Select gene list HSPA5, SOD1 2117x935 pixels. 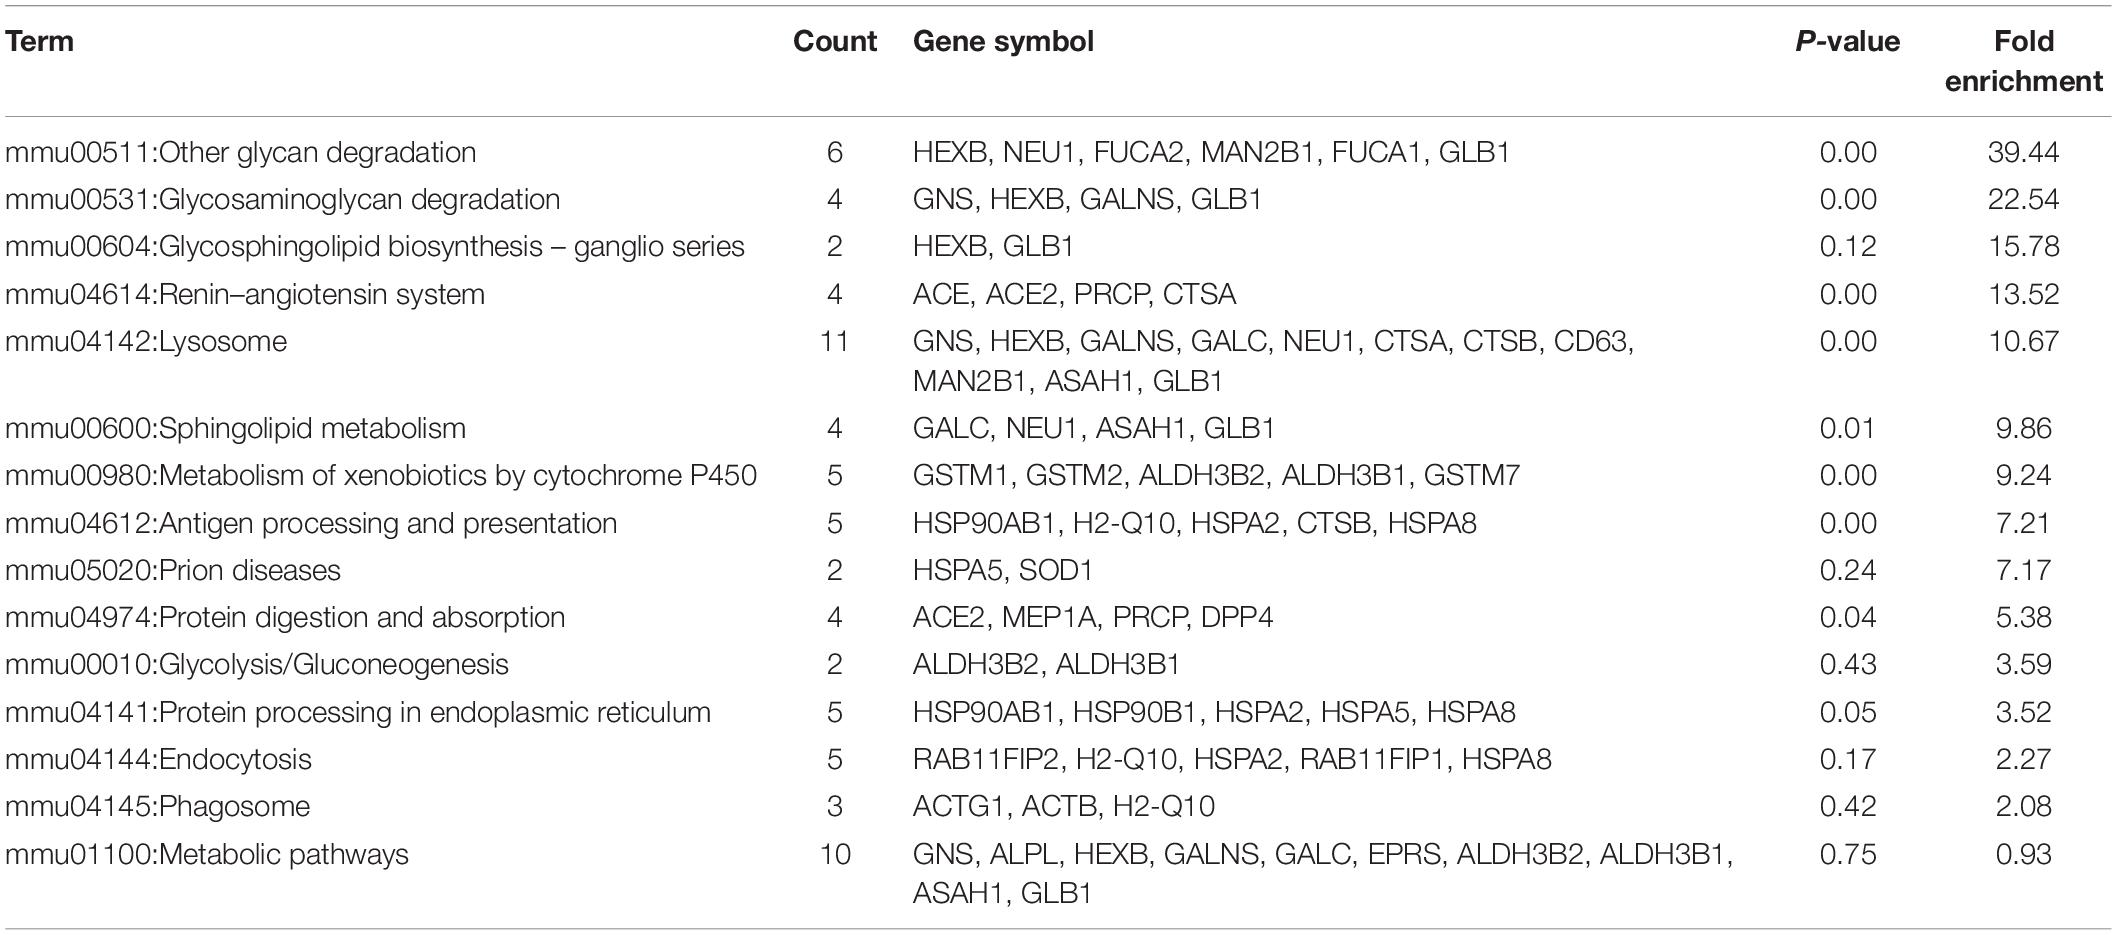click(1003, 570)
